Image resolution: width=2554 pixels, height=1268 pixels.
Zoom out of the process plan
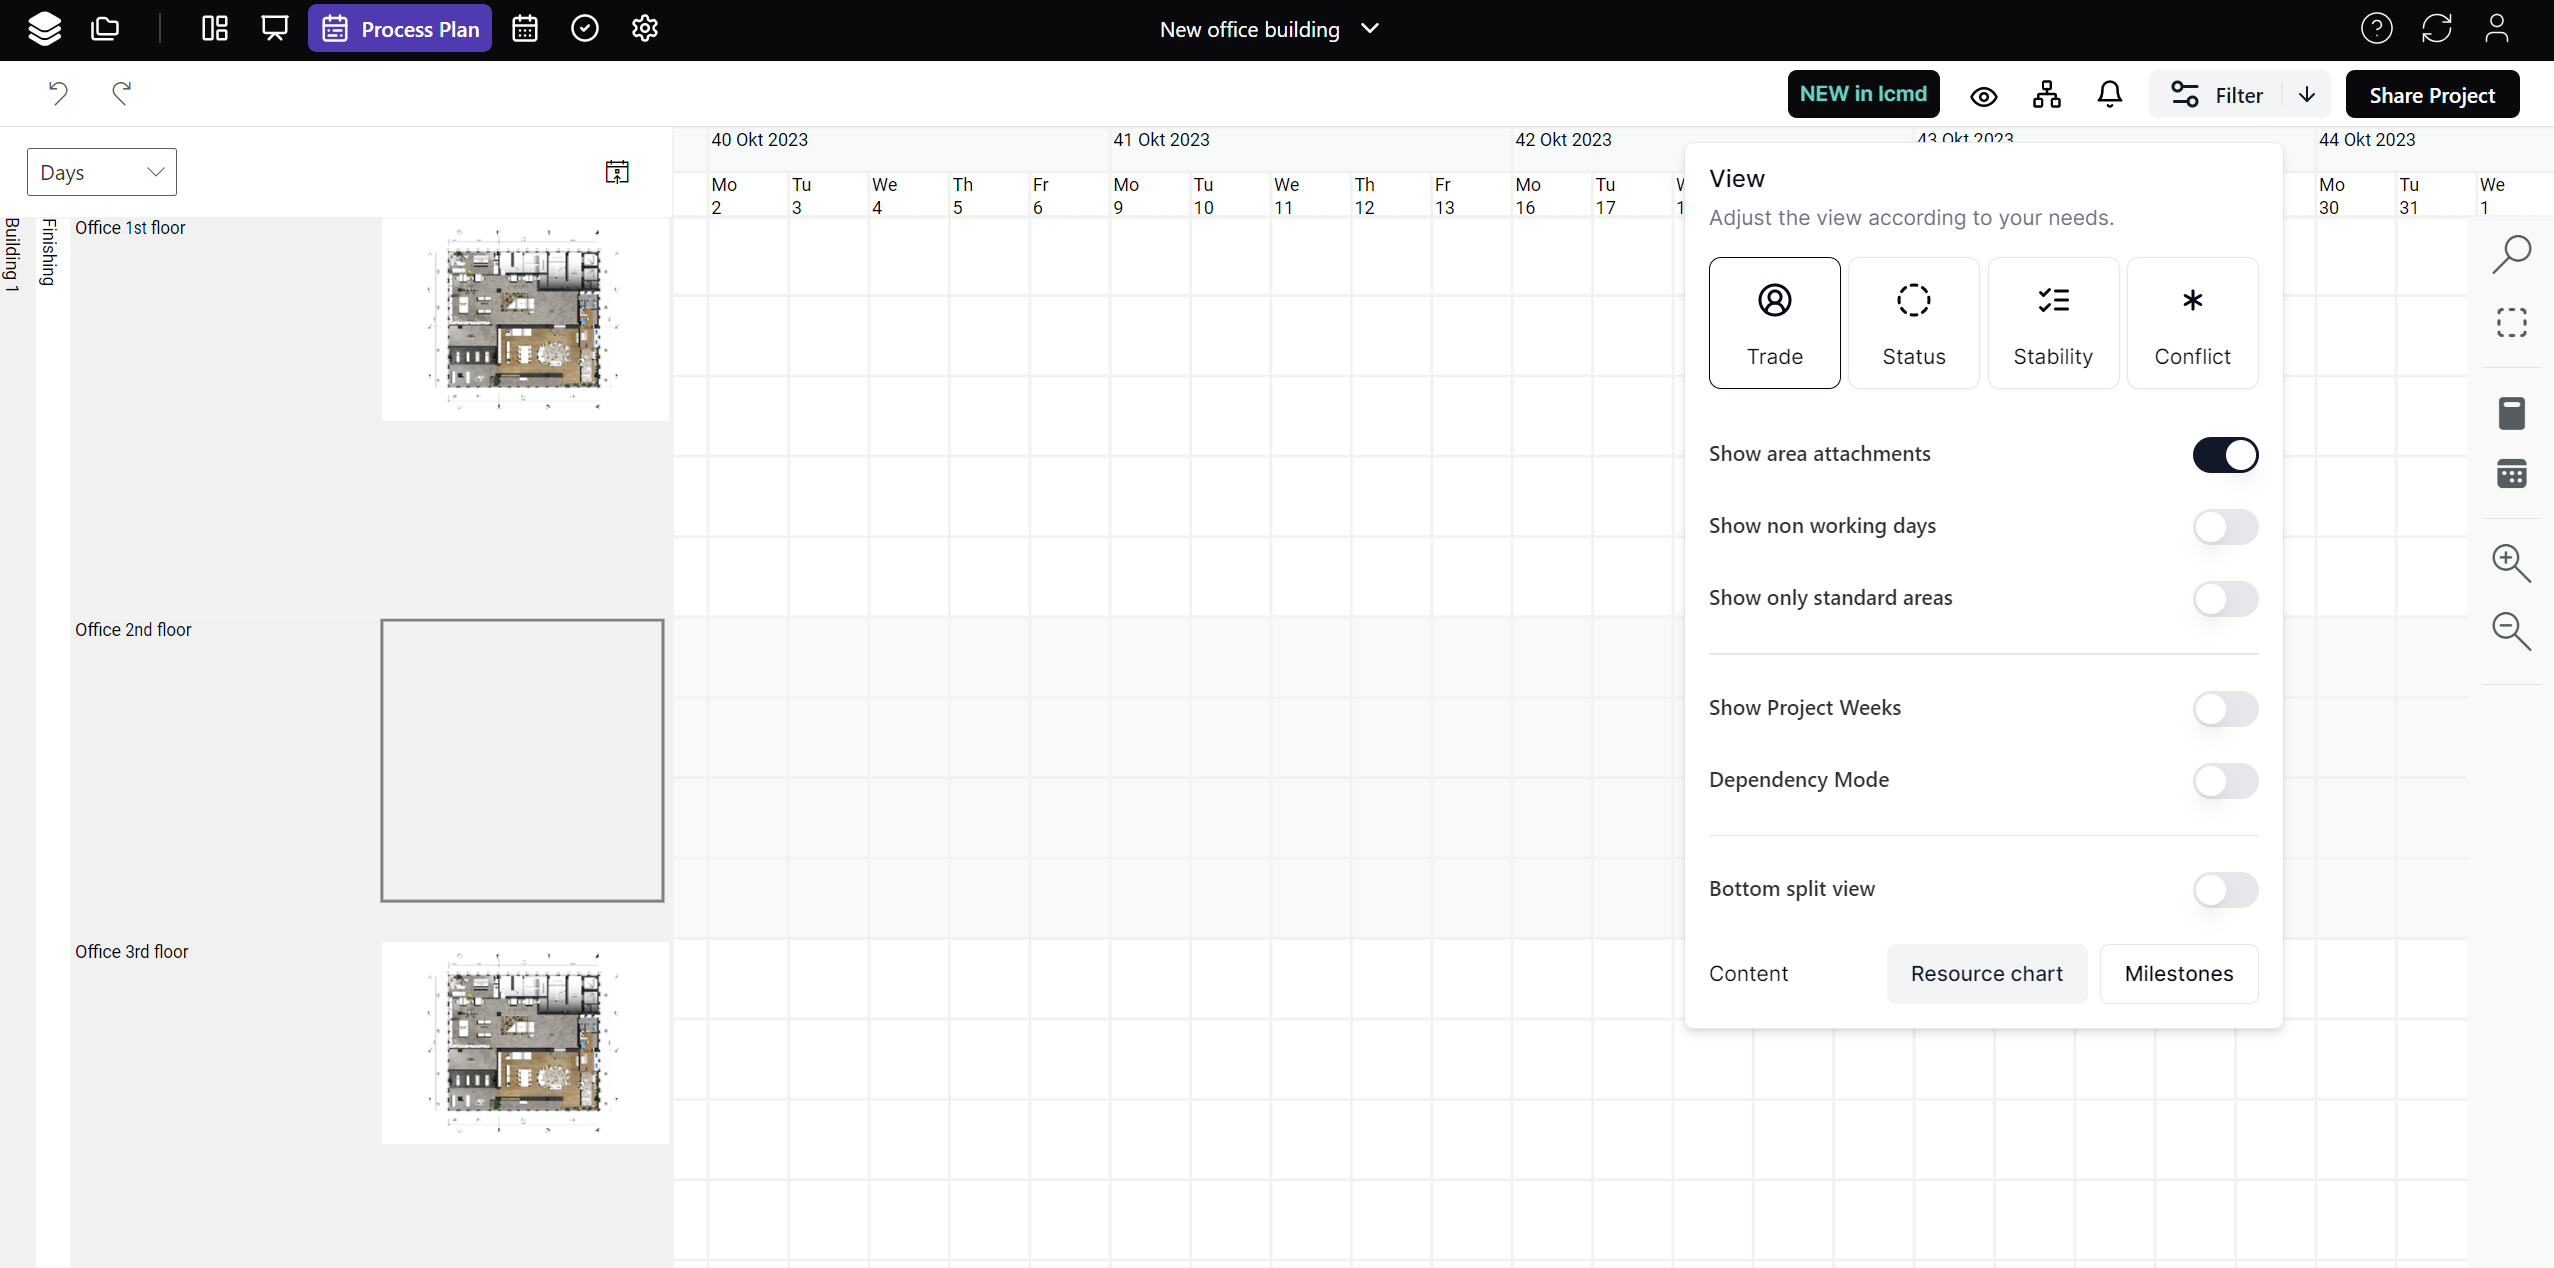pos(2511,631)
